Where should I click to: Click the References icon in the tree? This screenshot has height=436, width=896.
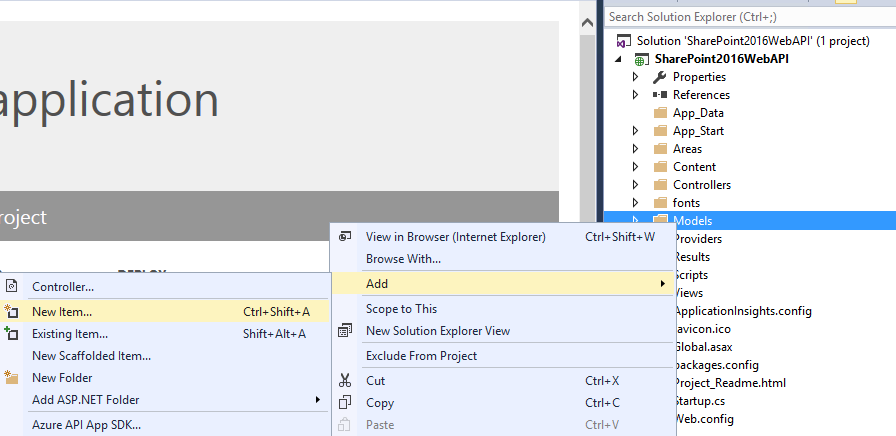pos(659,95)
